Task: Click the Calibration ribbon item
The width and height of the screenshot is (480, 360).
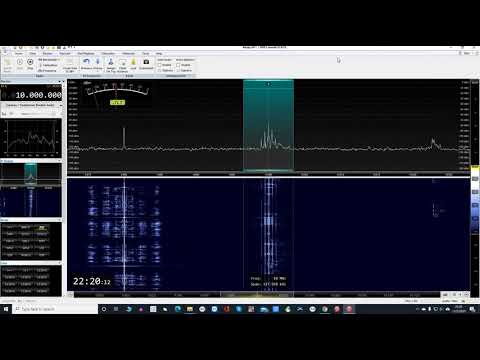Action: [x=48, y=65]
